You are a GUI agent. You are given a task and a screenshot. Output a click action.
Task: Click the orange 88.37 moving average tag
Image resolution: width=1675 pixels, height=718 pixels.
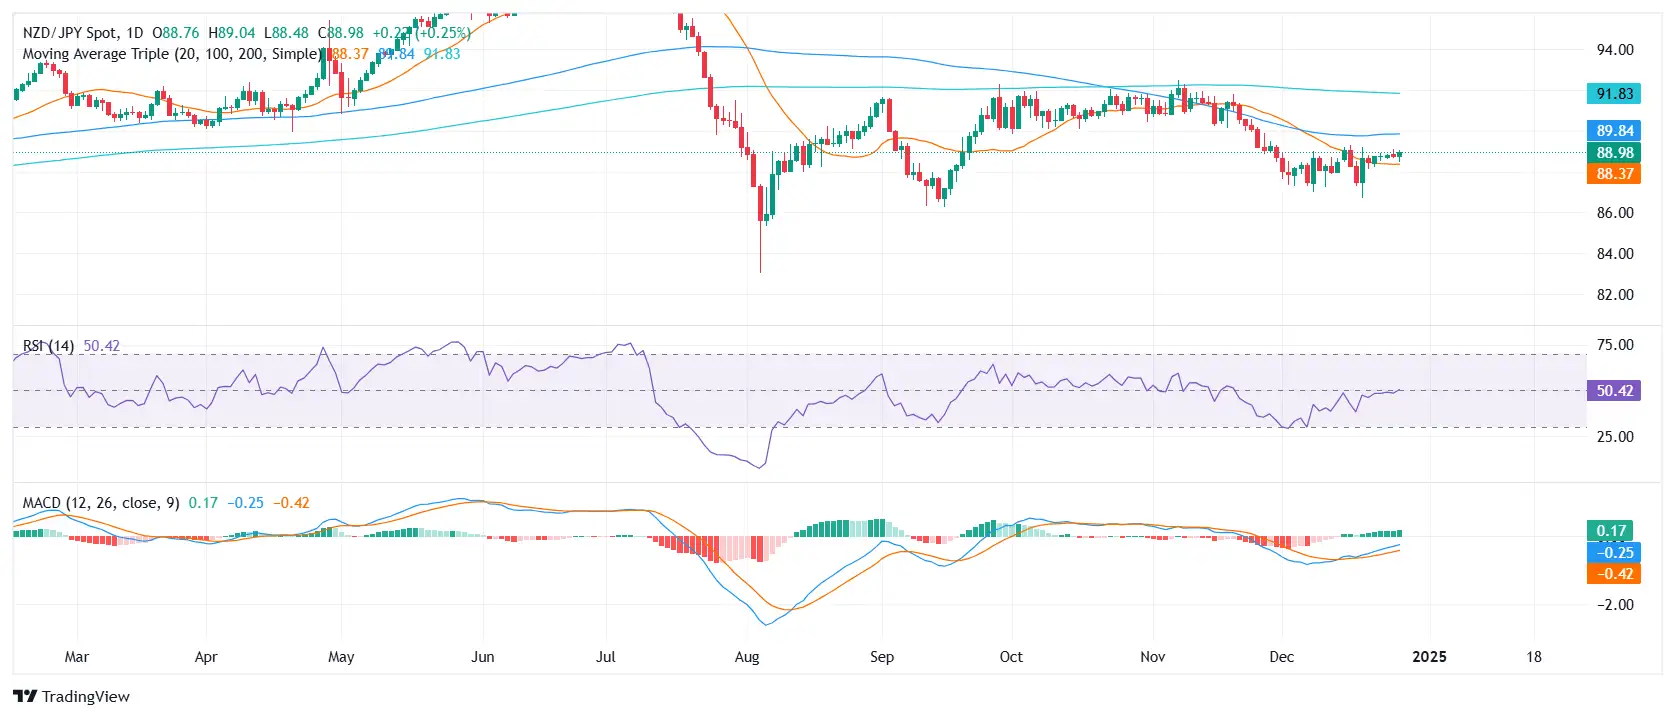click(x=1614, y=174)
